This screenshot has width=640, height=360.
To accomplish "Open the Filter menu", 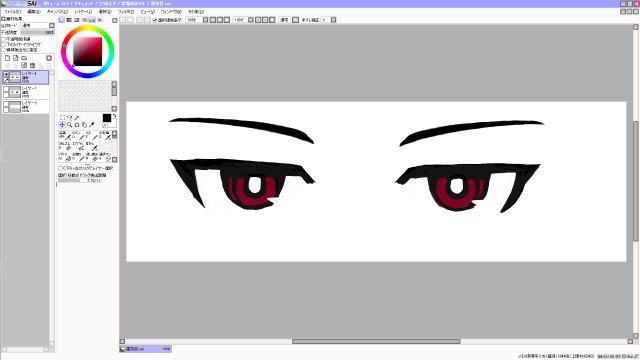I will coord(126,12).
